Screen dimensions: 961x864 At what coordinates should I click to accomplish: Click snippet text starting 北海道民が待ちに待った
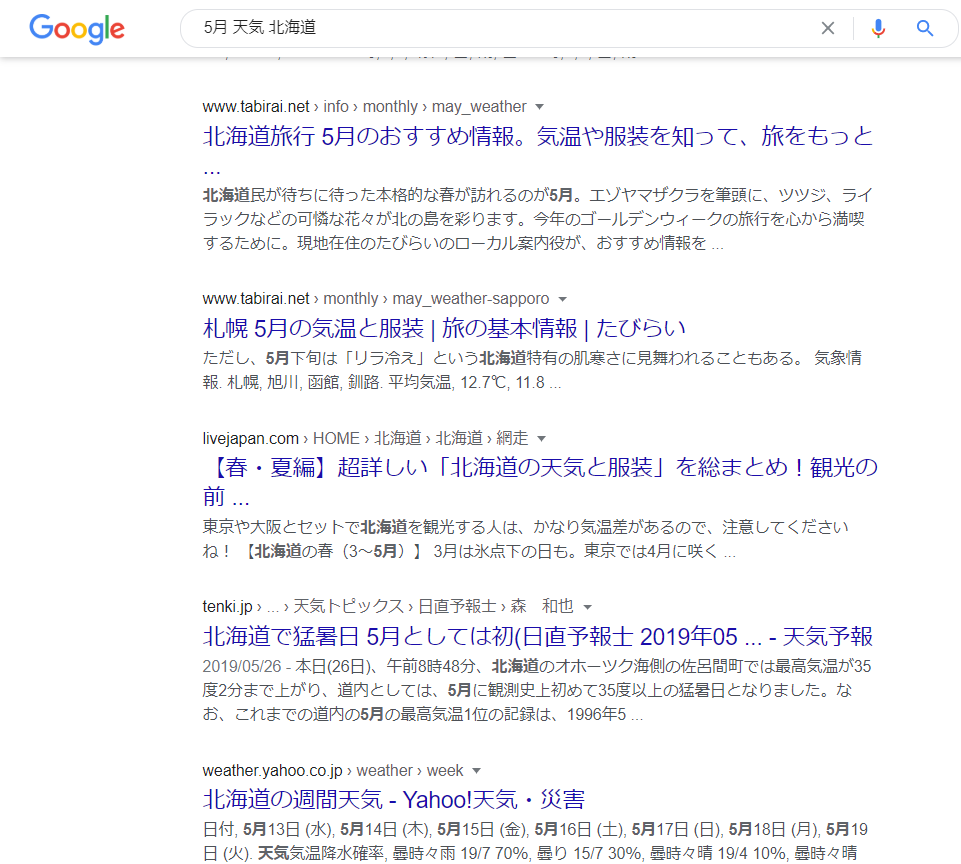coord(537,219)
